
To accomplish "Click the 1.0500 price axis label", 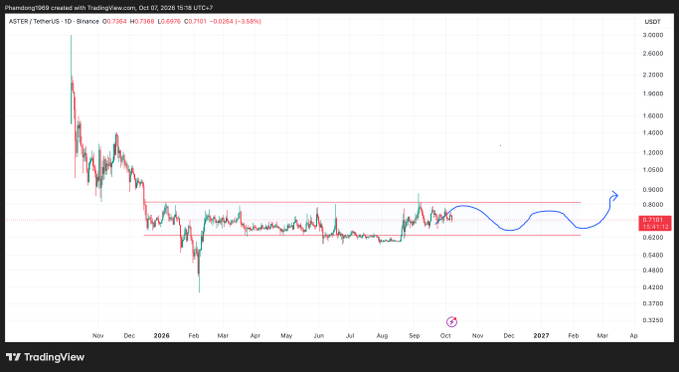I will (x=653, y=170).
